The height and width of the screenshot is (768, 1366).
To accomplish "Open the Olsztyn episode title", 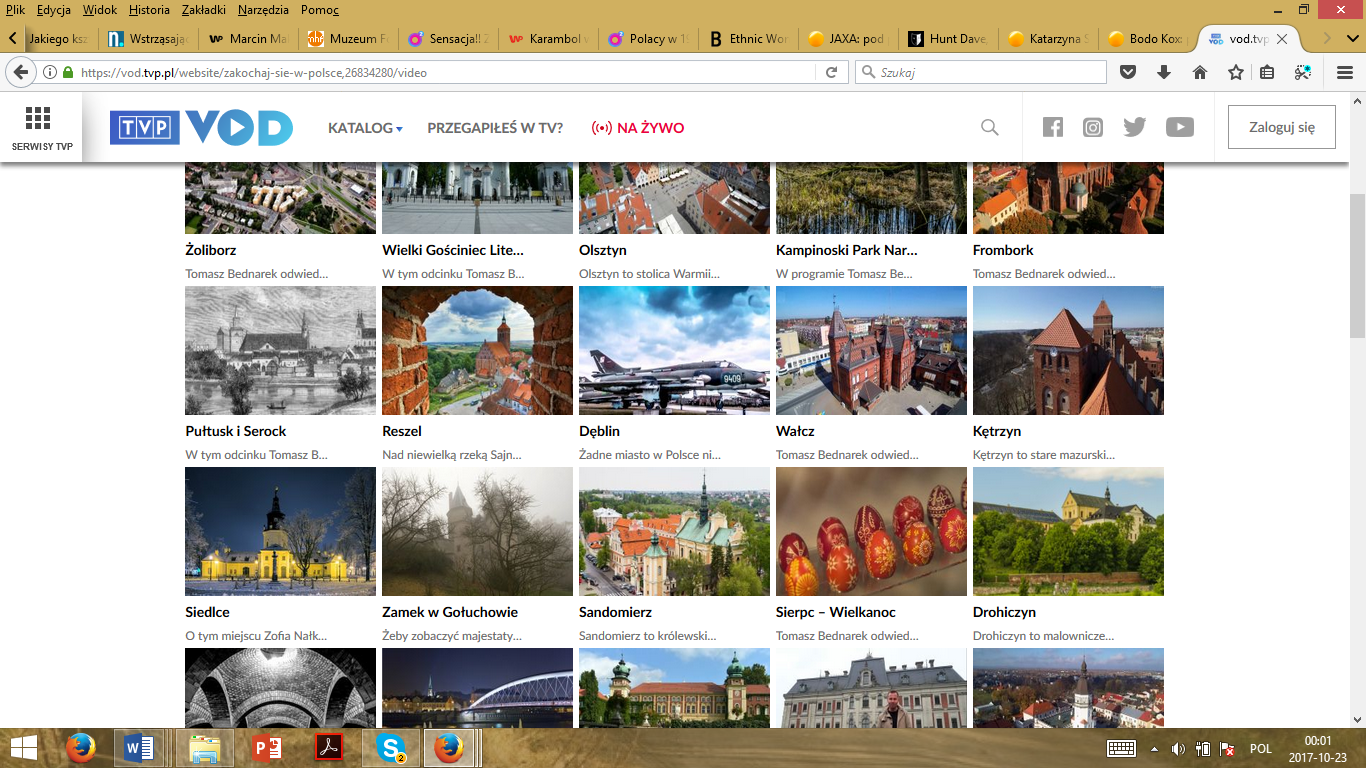I will click(603, 250).
